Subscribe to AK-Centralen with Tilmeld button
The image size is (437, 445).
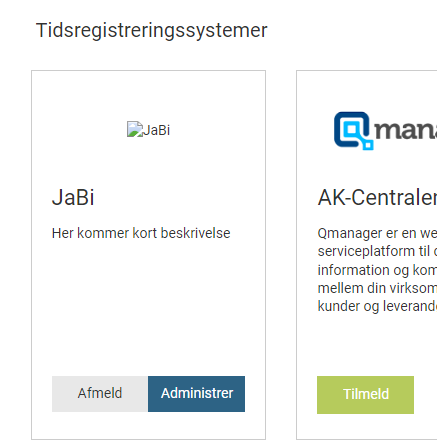(x=365, y=395)
